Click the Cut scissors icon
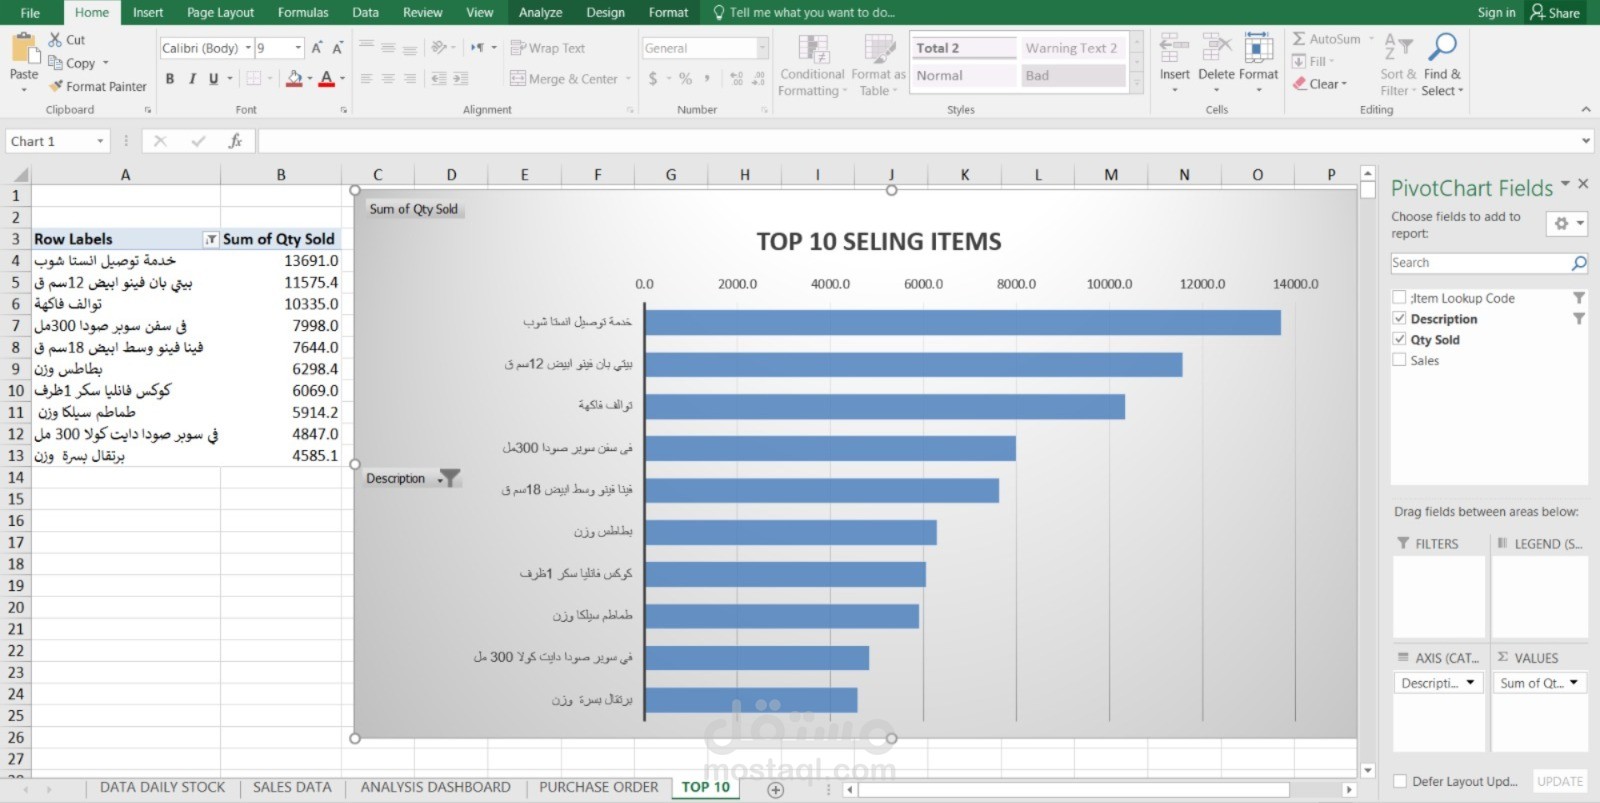The image size is (1600, 803). pos(56,40)
